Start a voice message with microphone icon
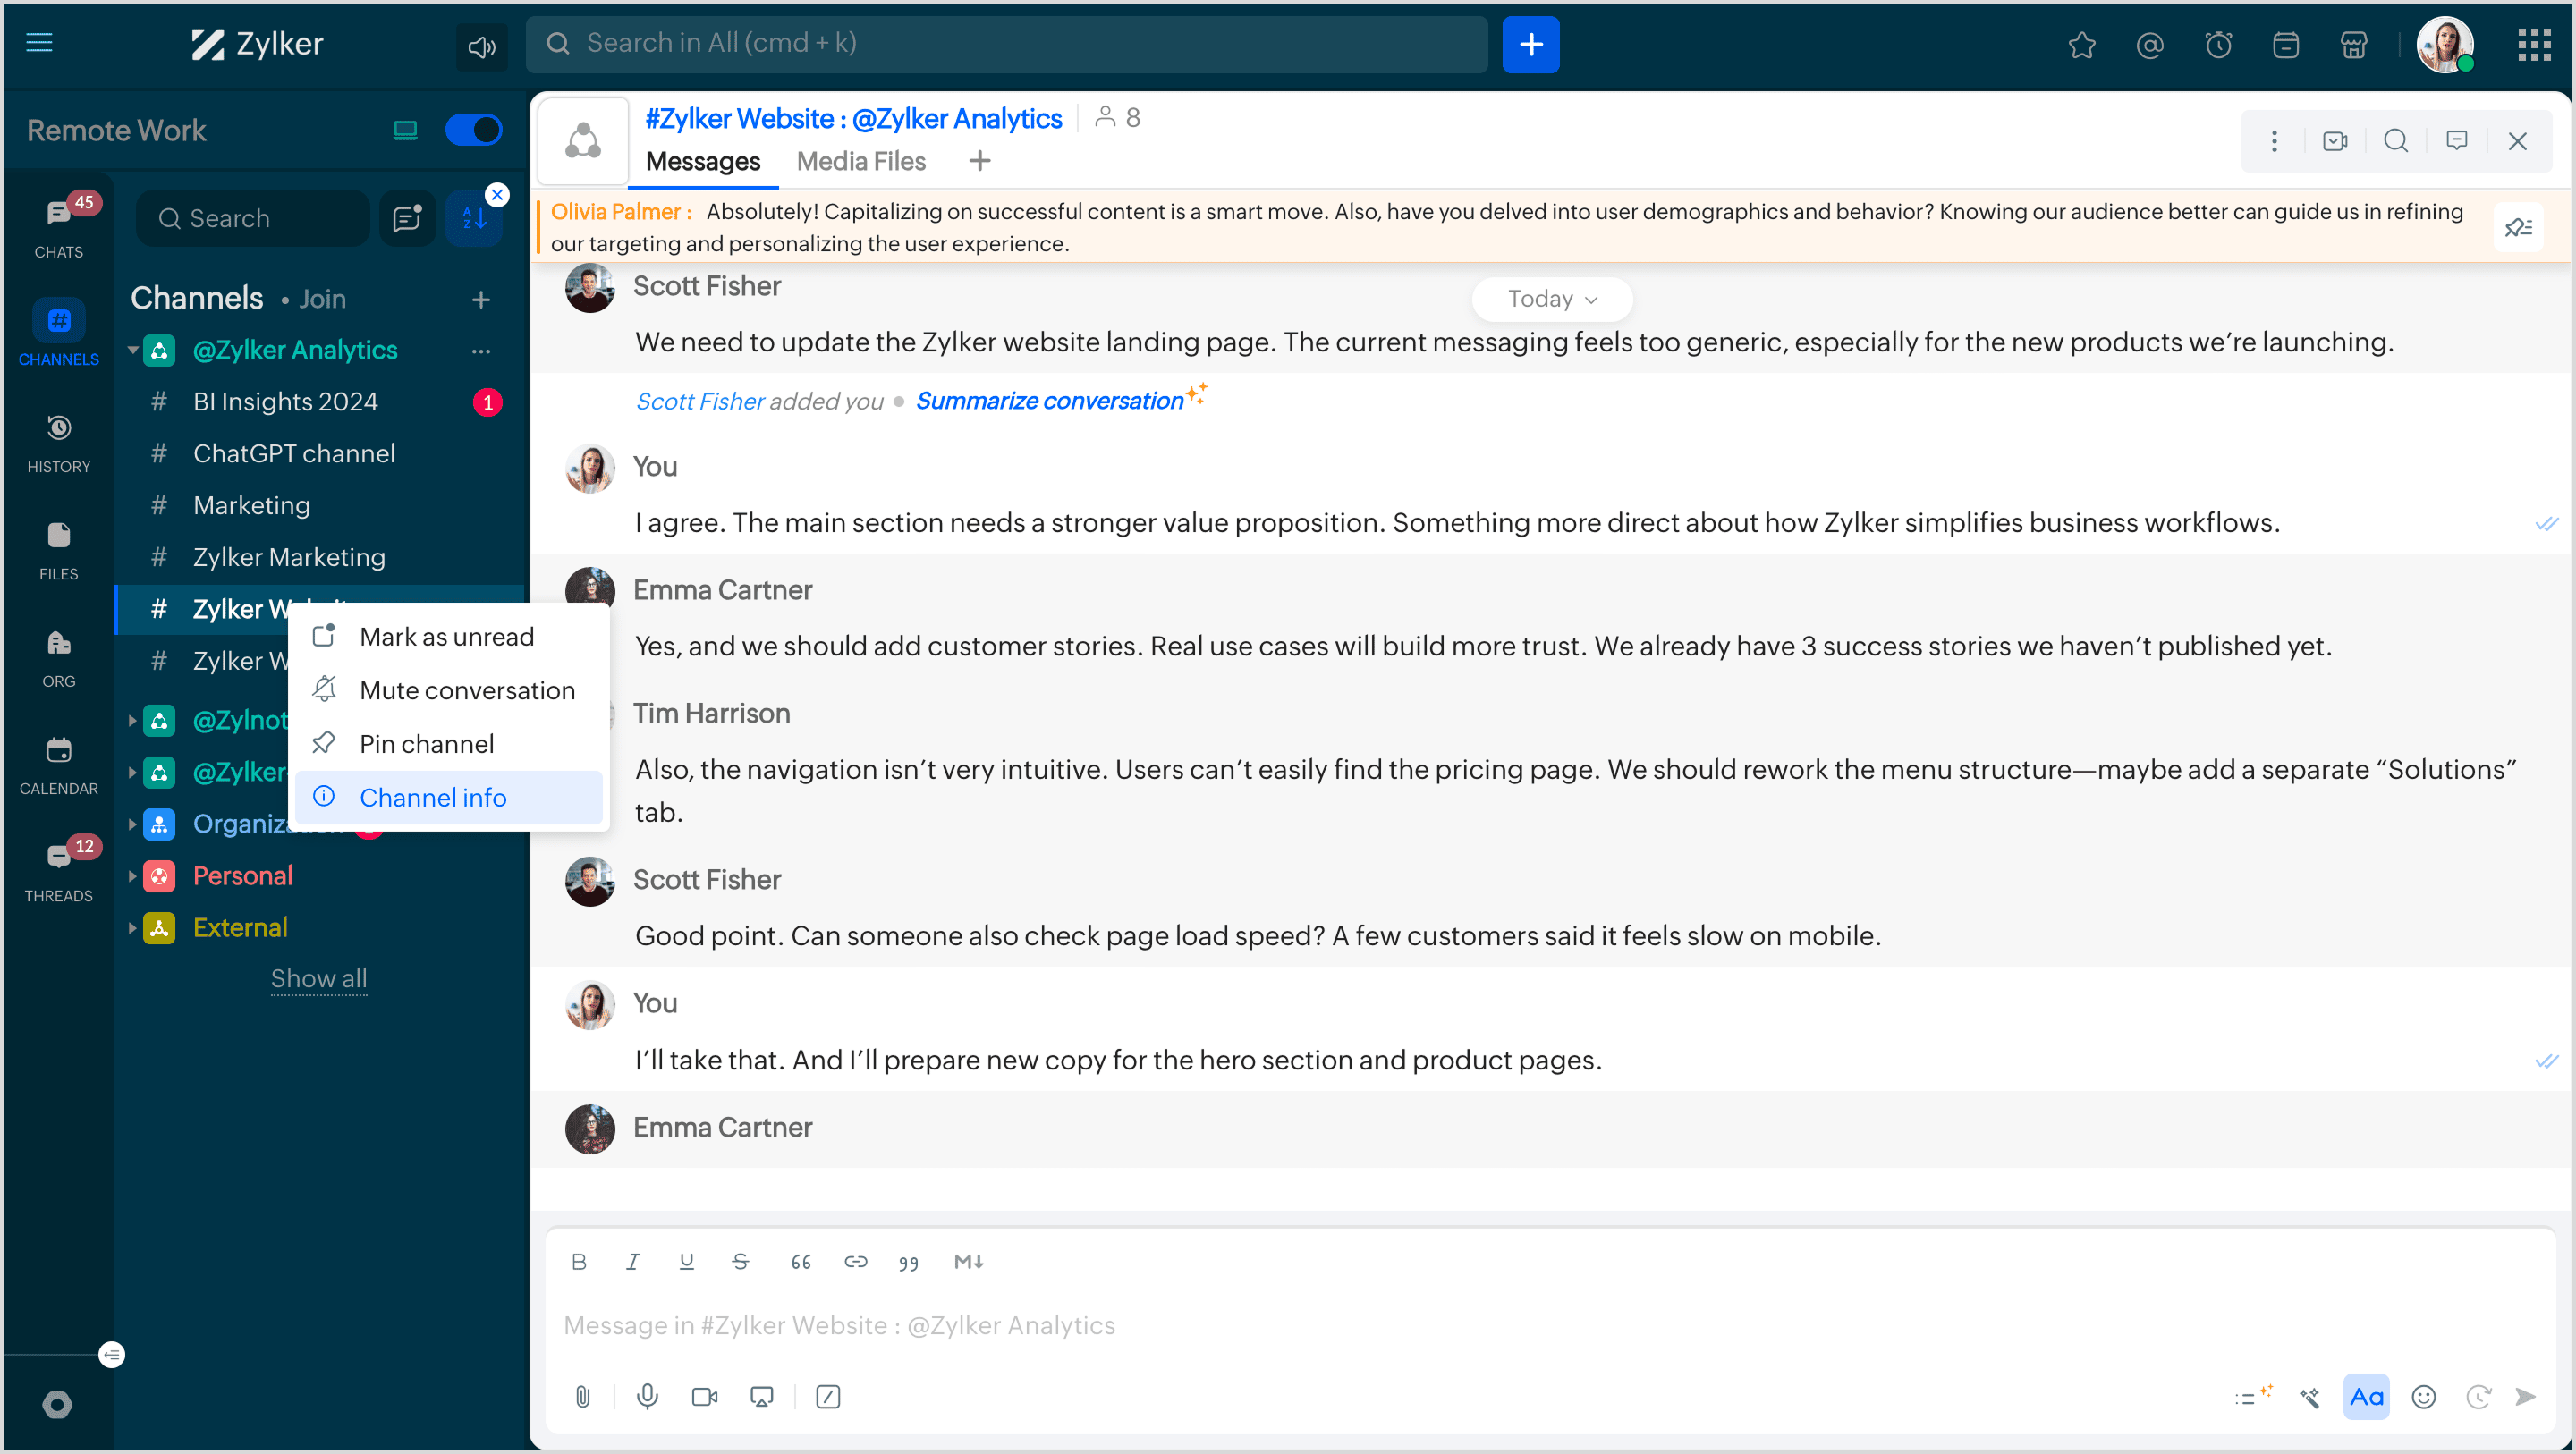This screenshot has height=1454, width=2576. pyautogui.click(x=647, y=1396)
